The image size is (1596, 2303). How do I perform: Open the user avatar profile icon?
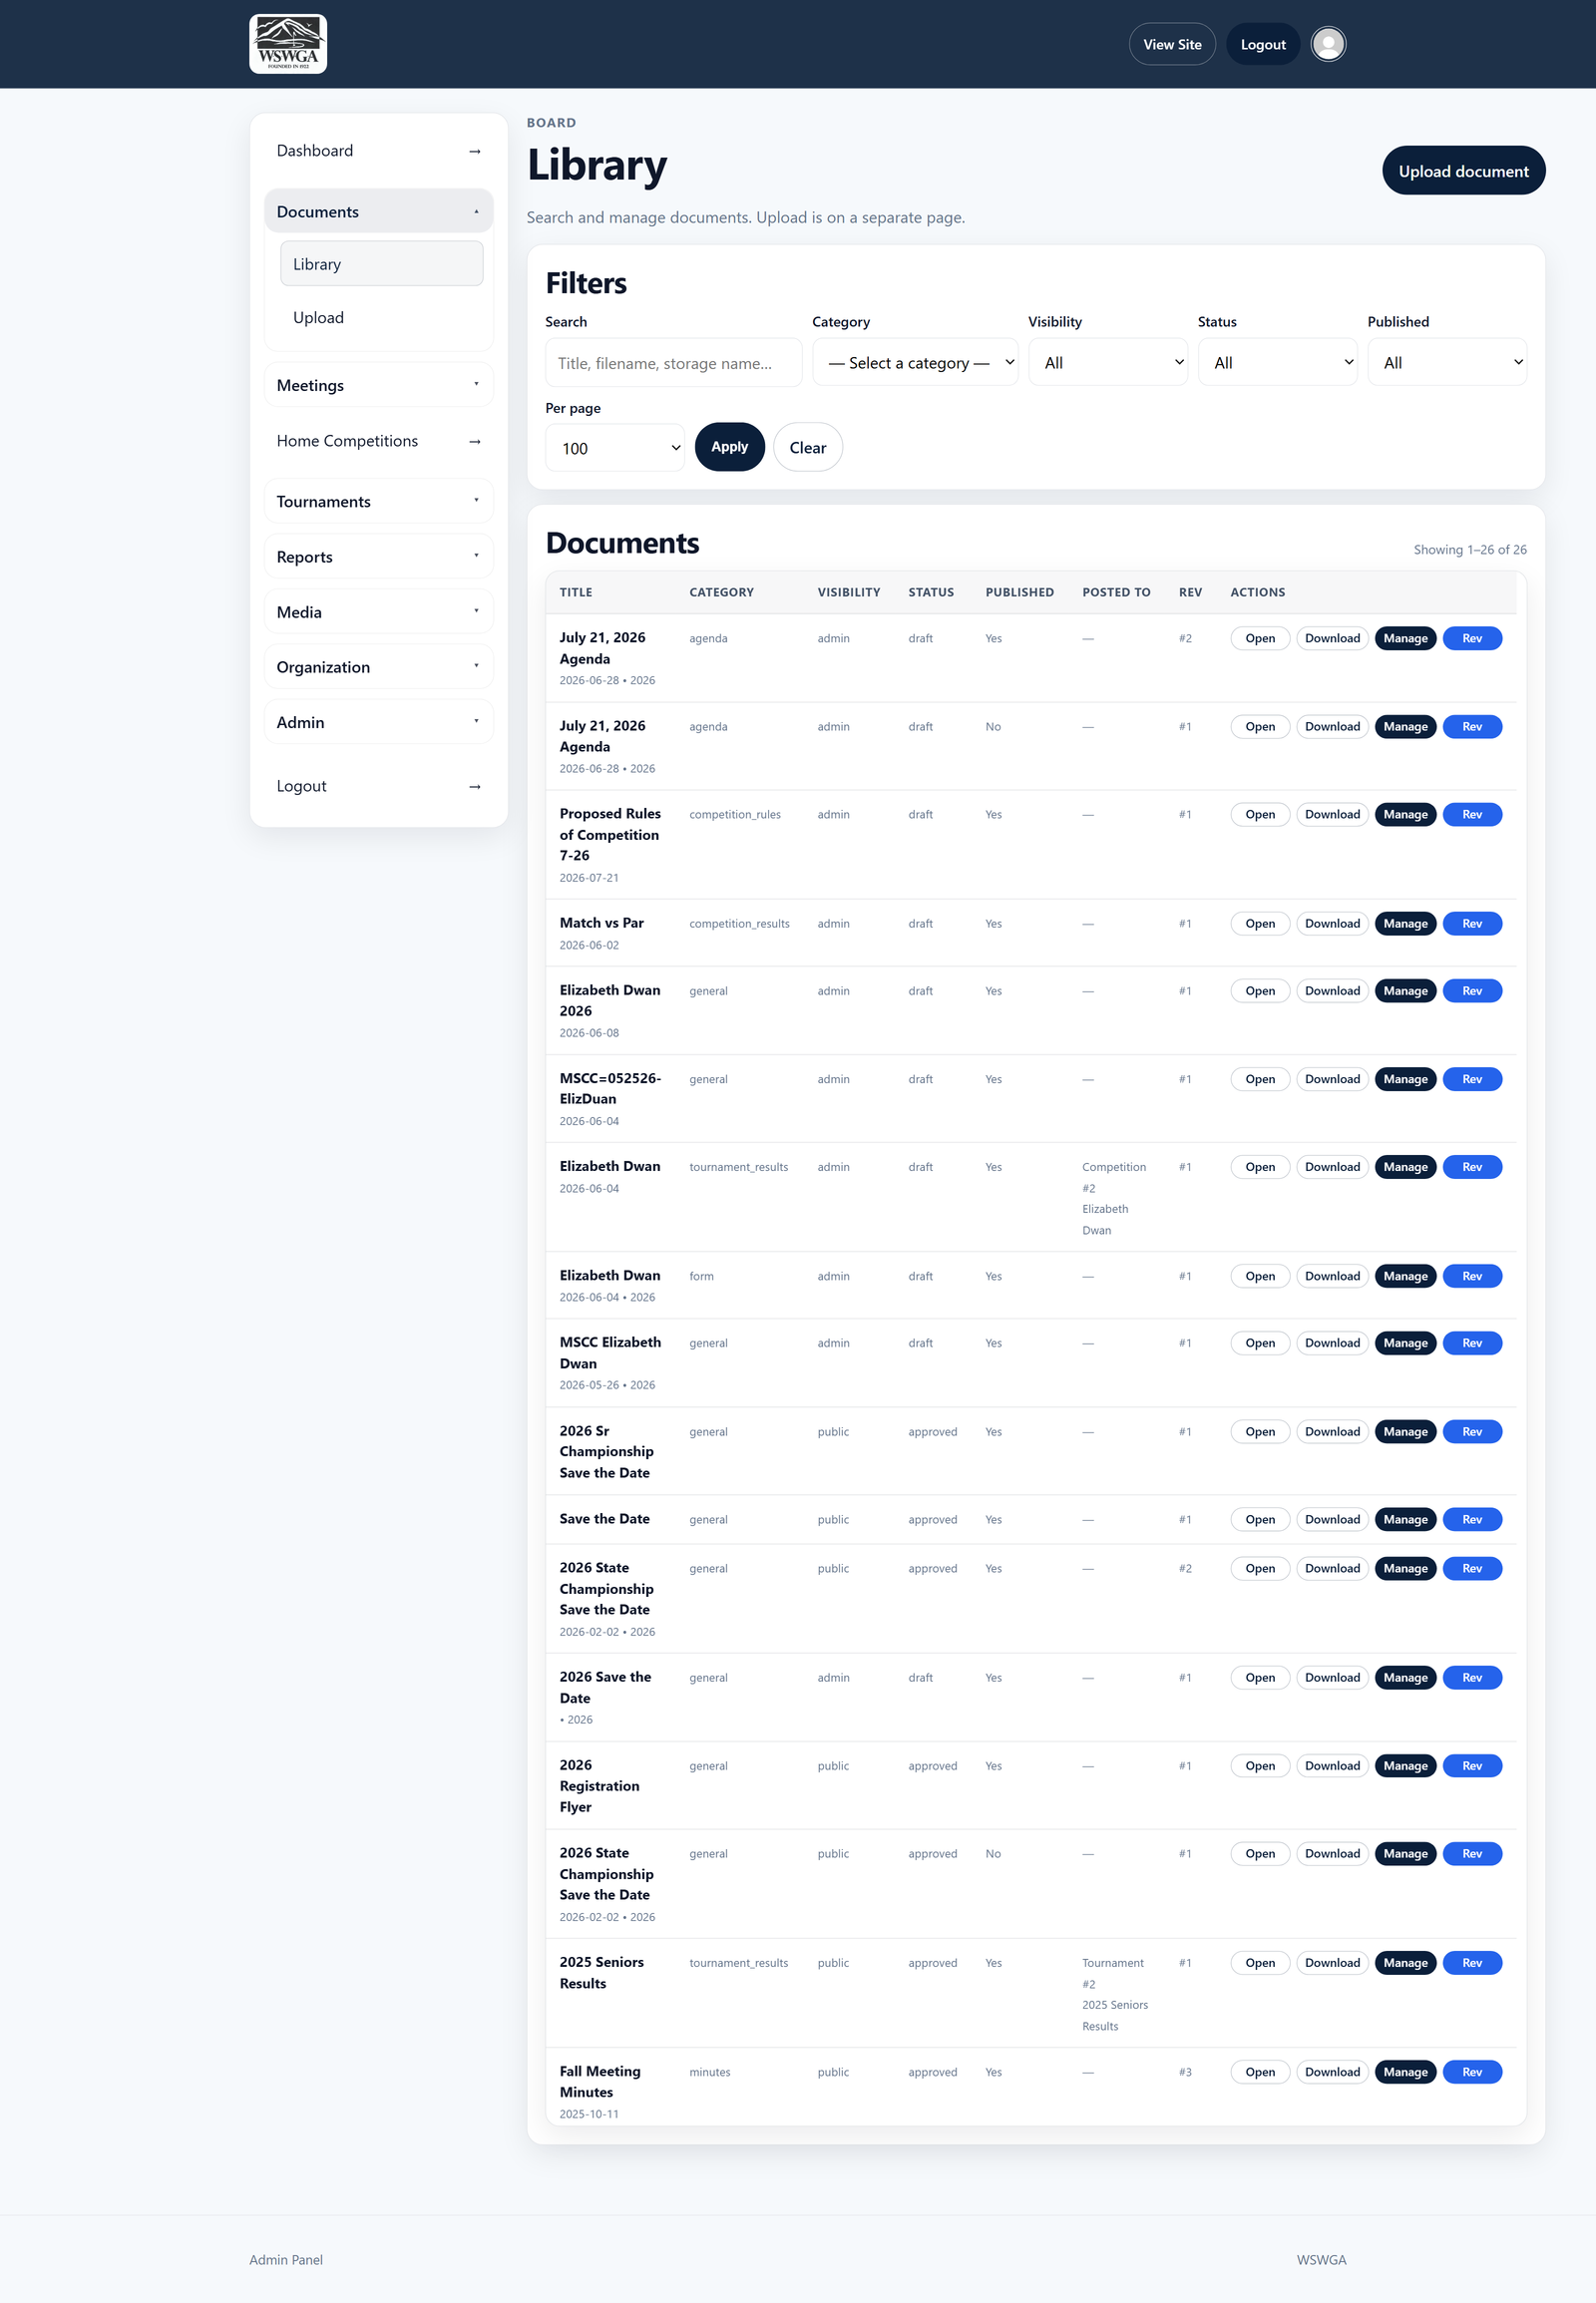[1328, 44]
